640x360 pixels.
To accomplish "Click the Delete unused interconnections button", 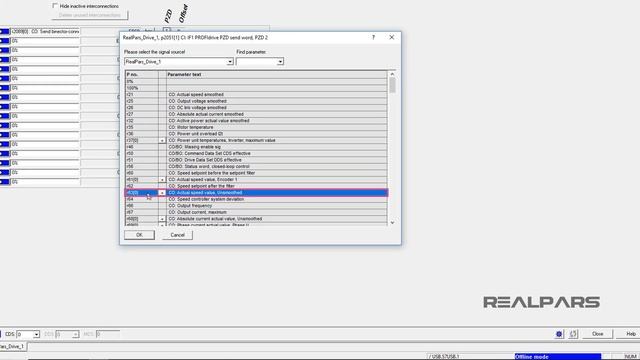I will click(x=90, y=15).
